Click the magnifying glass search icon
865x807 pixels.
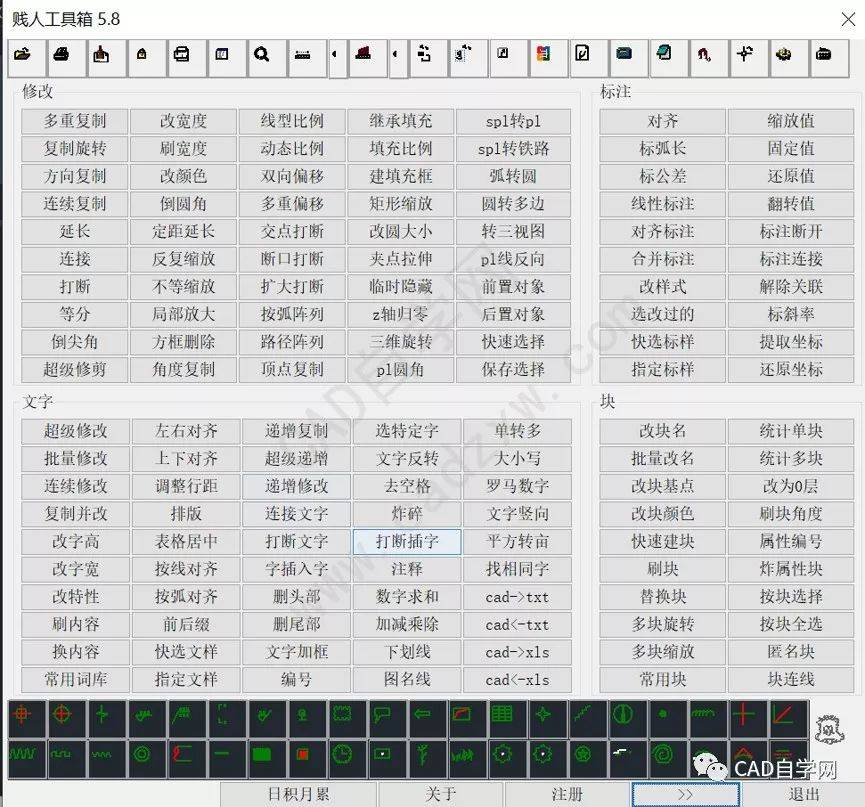[261, 56]
